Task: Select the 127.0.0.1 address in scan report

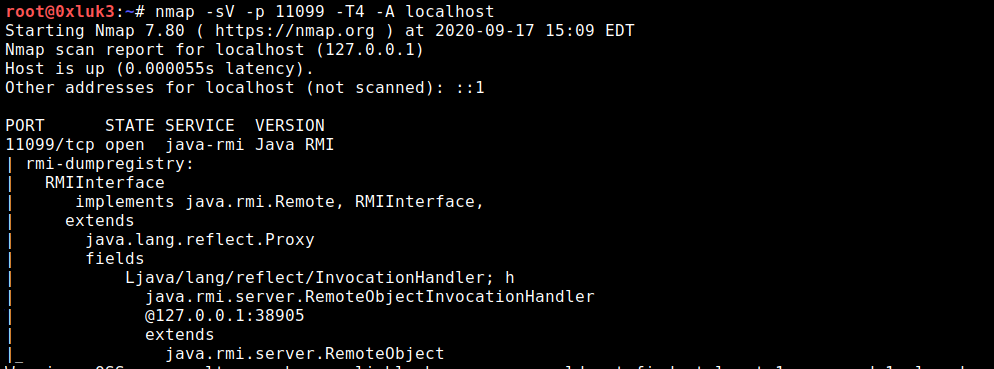Action: tap(368, 49)
